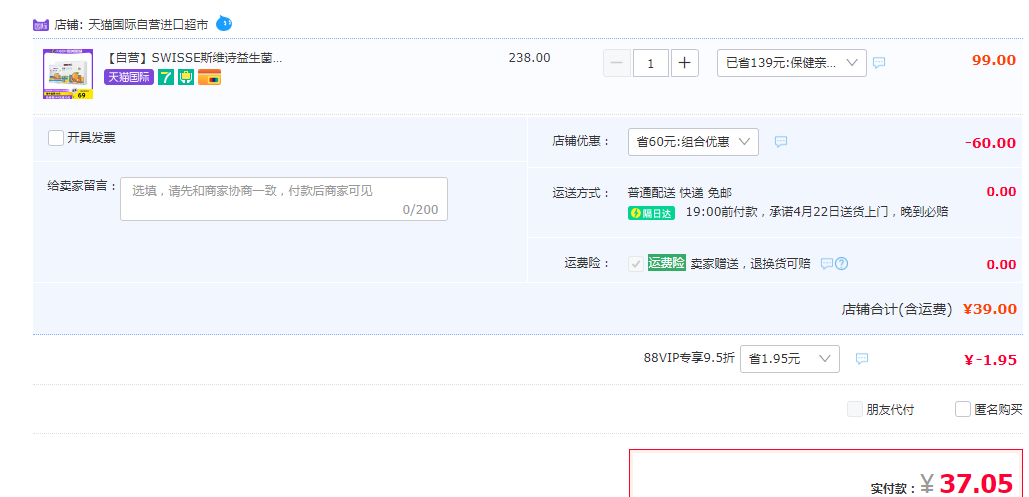
Task: Click the quantity field showing 1
Action: [x=651, y=63]
